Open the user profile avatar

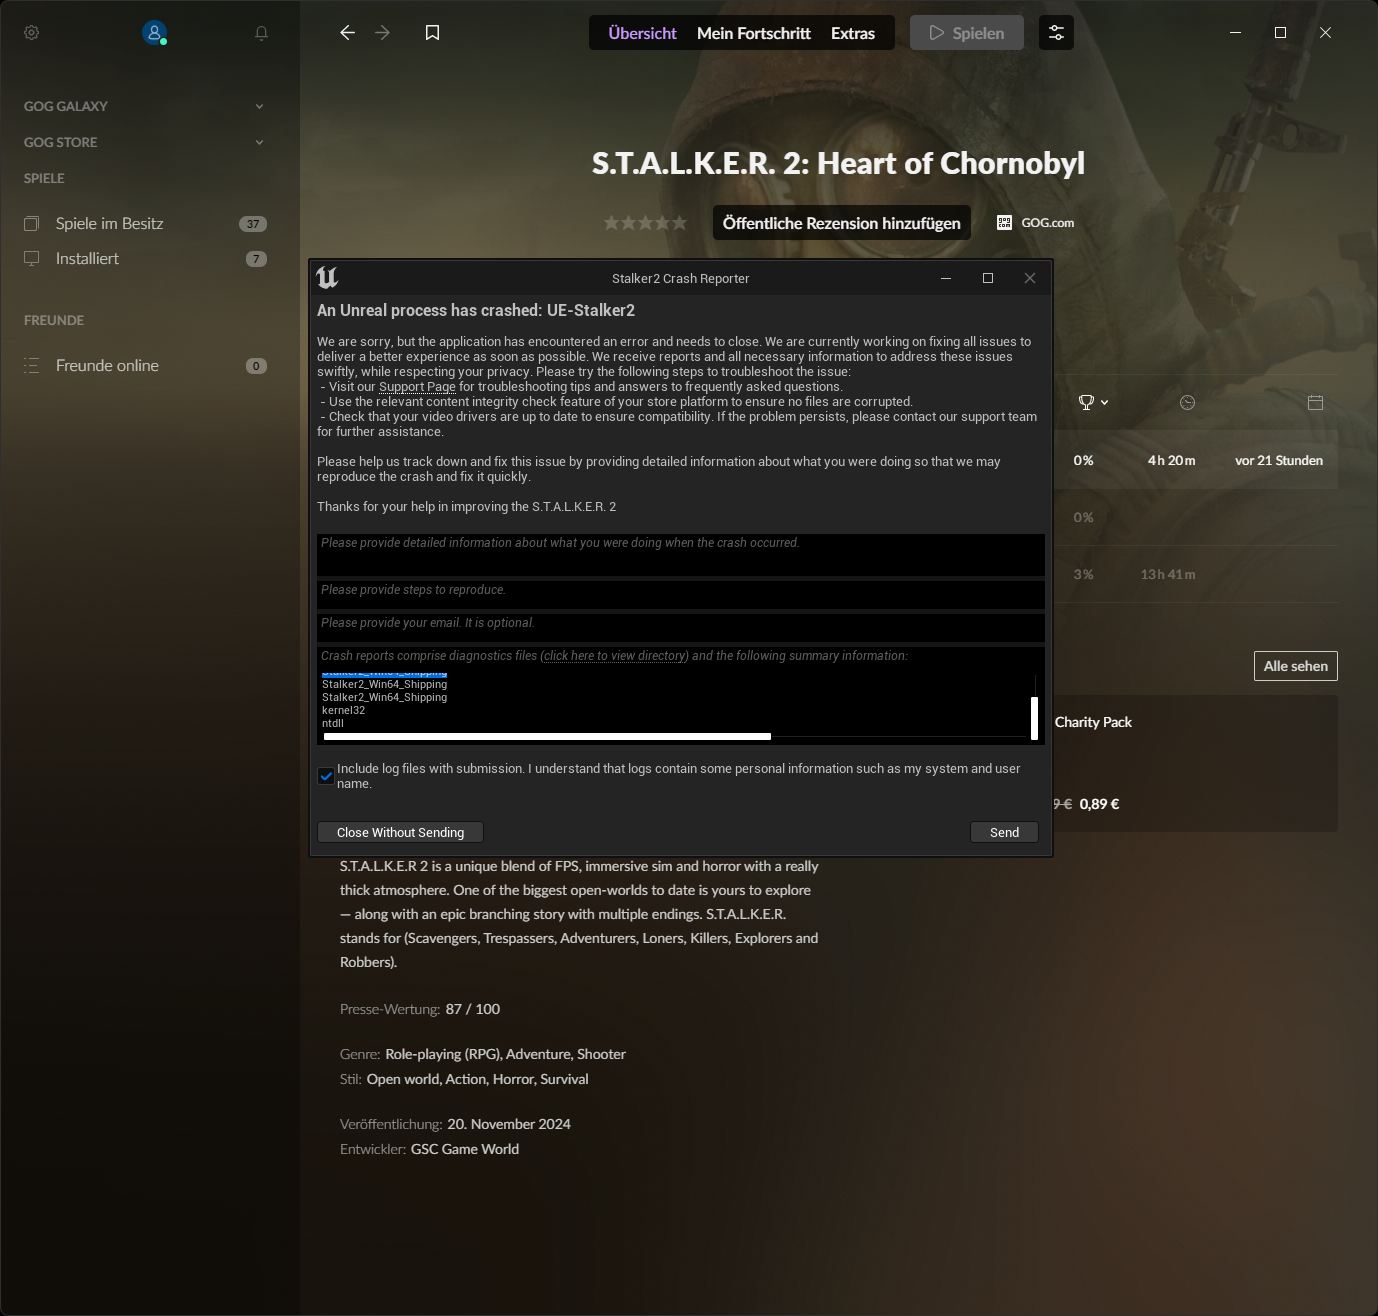point(154,33)
